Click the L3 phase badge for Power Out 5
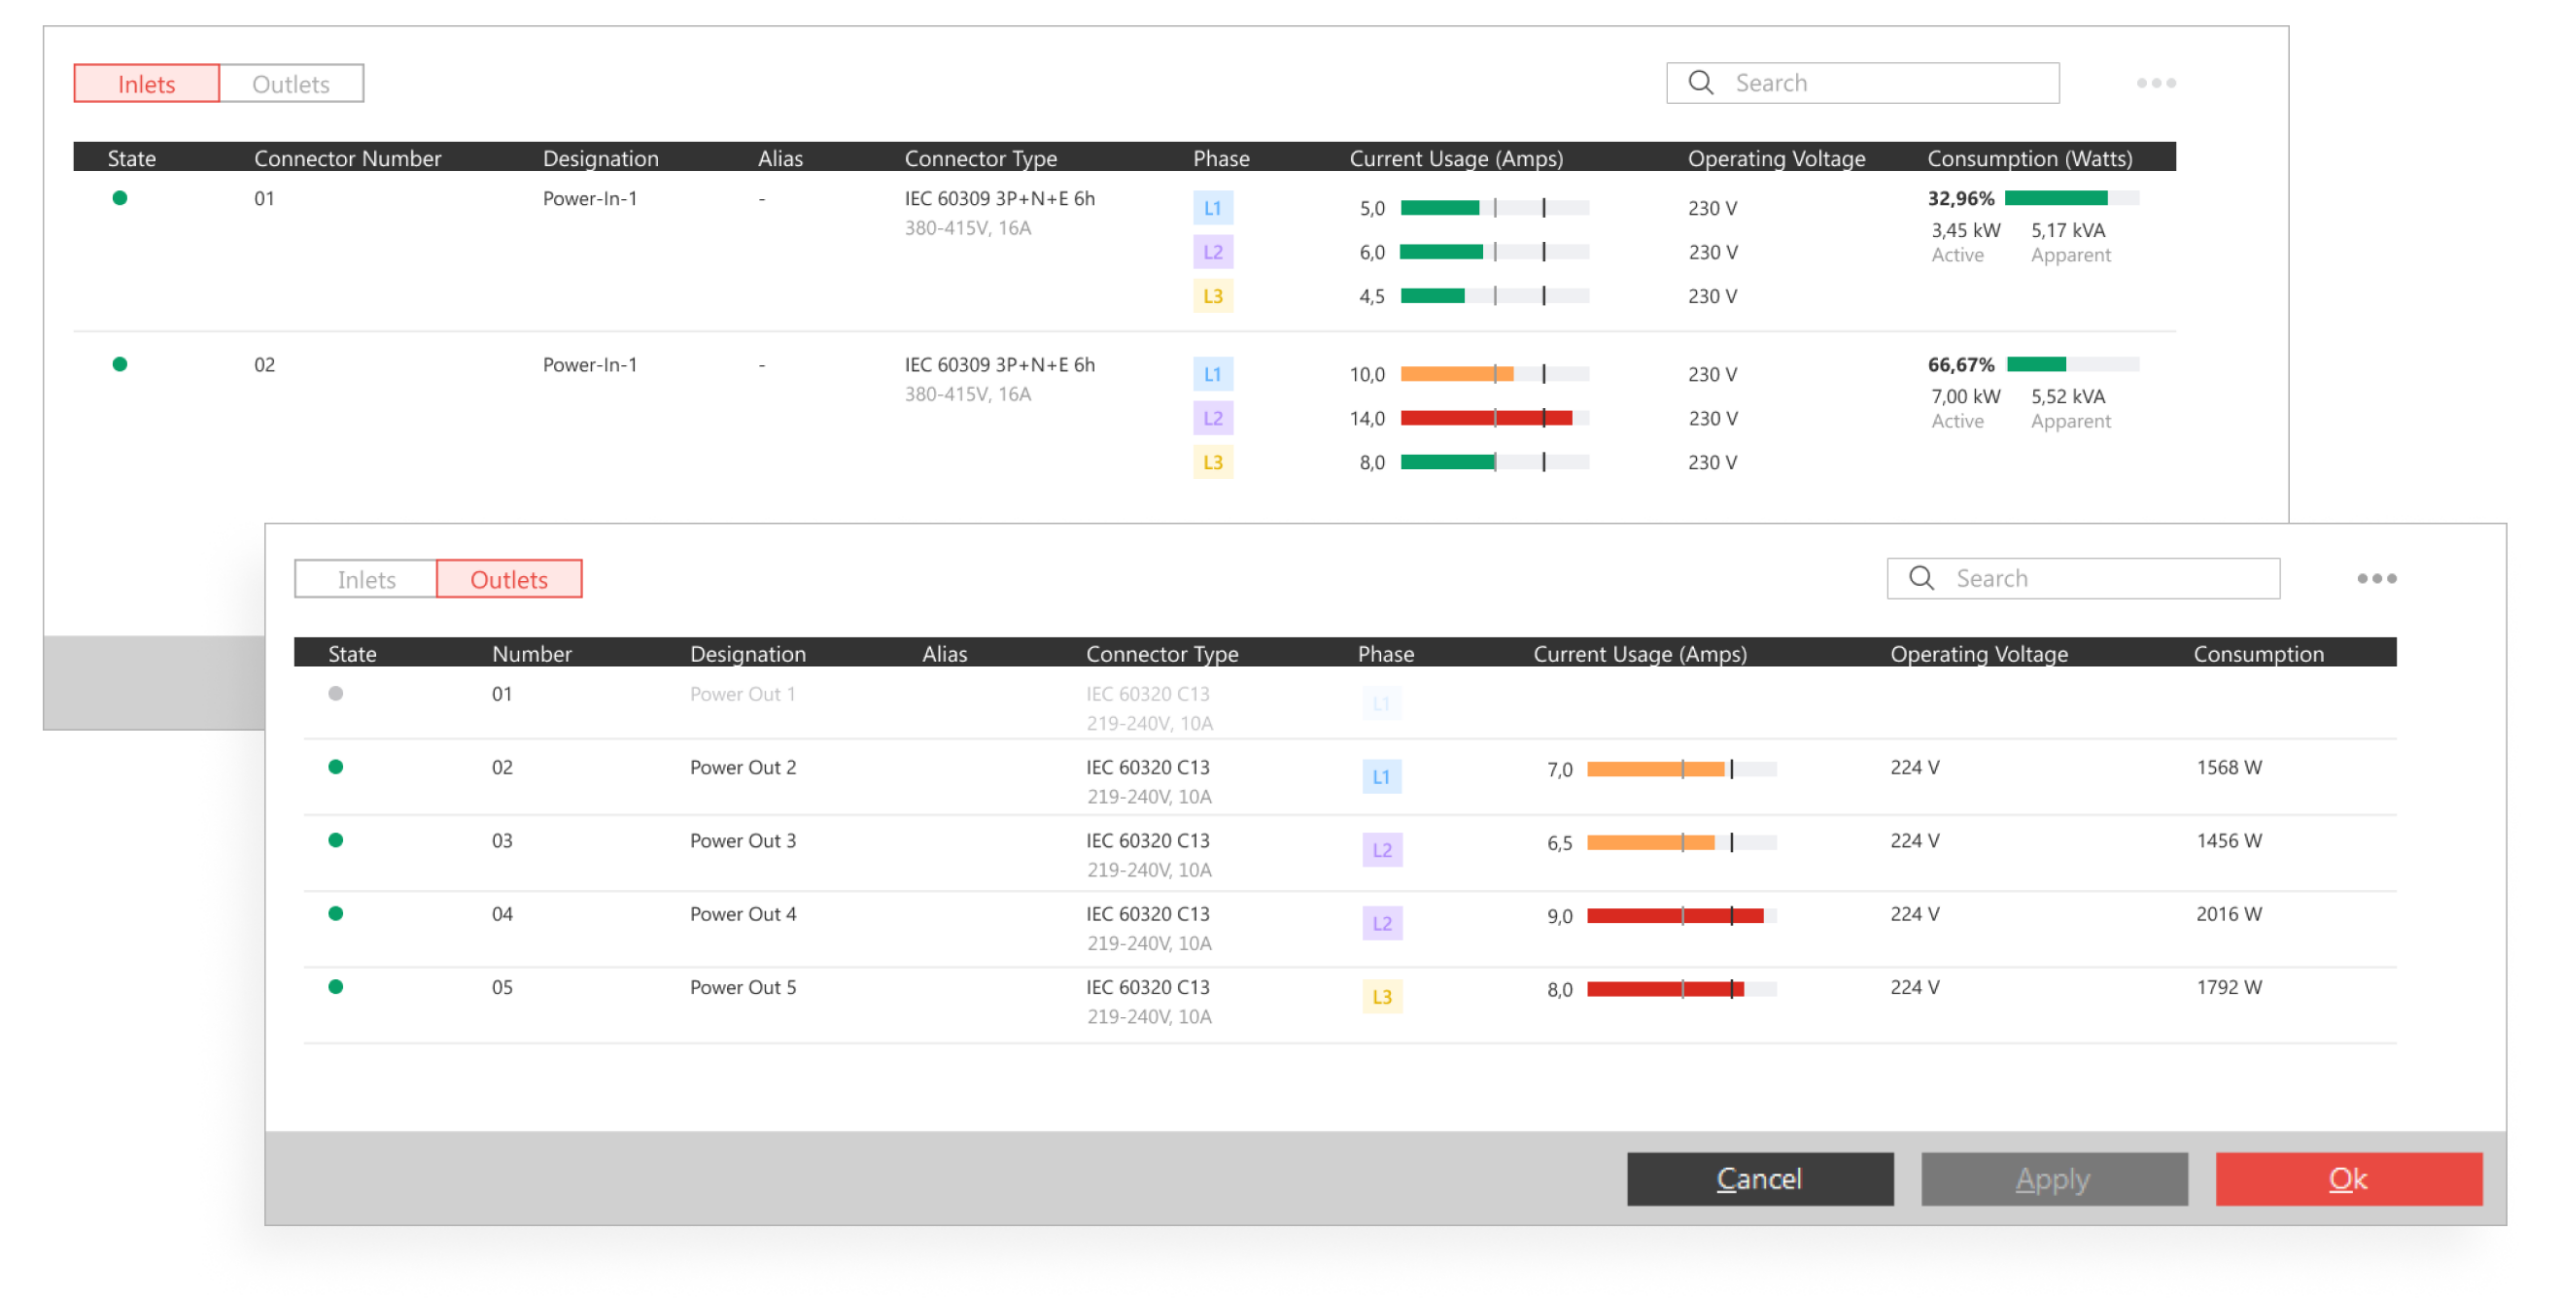2560x1298 pixels. click(1382, 996)
